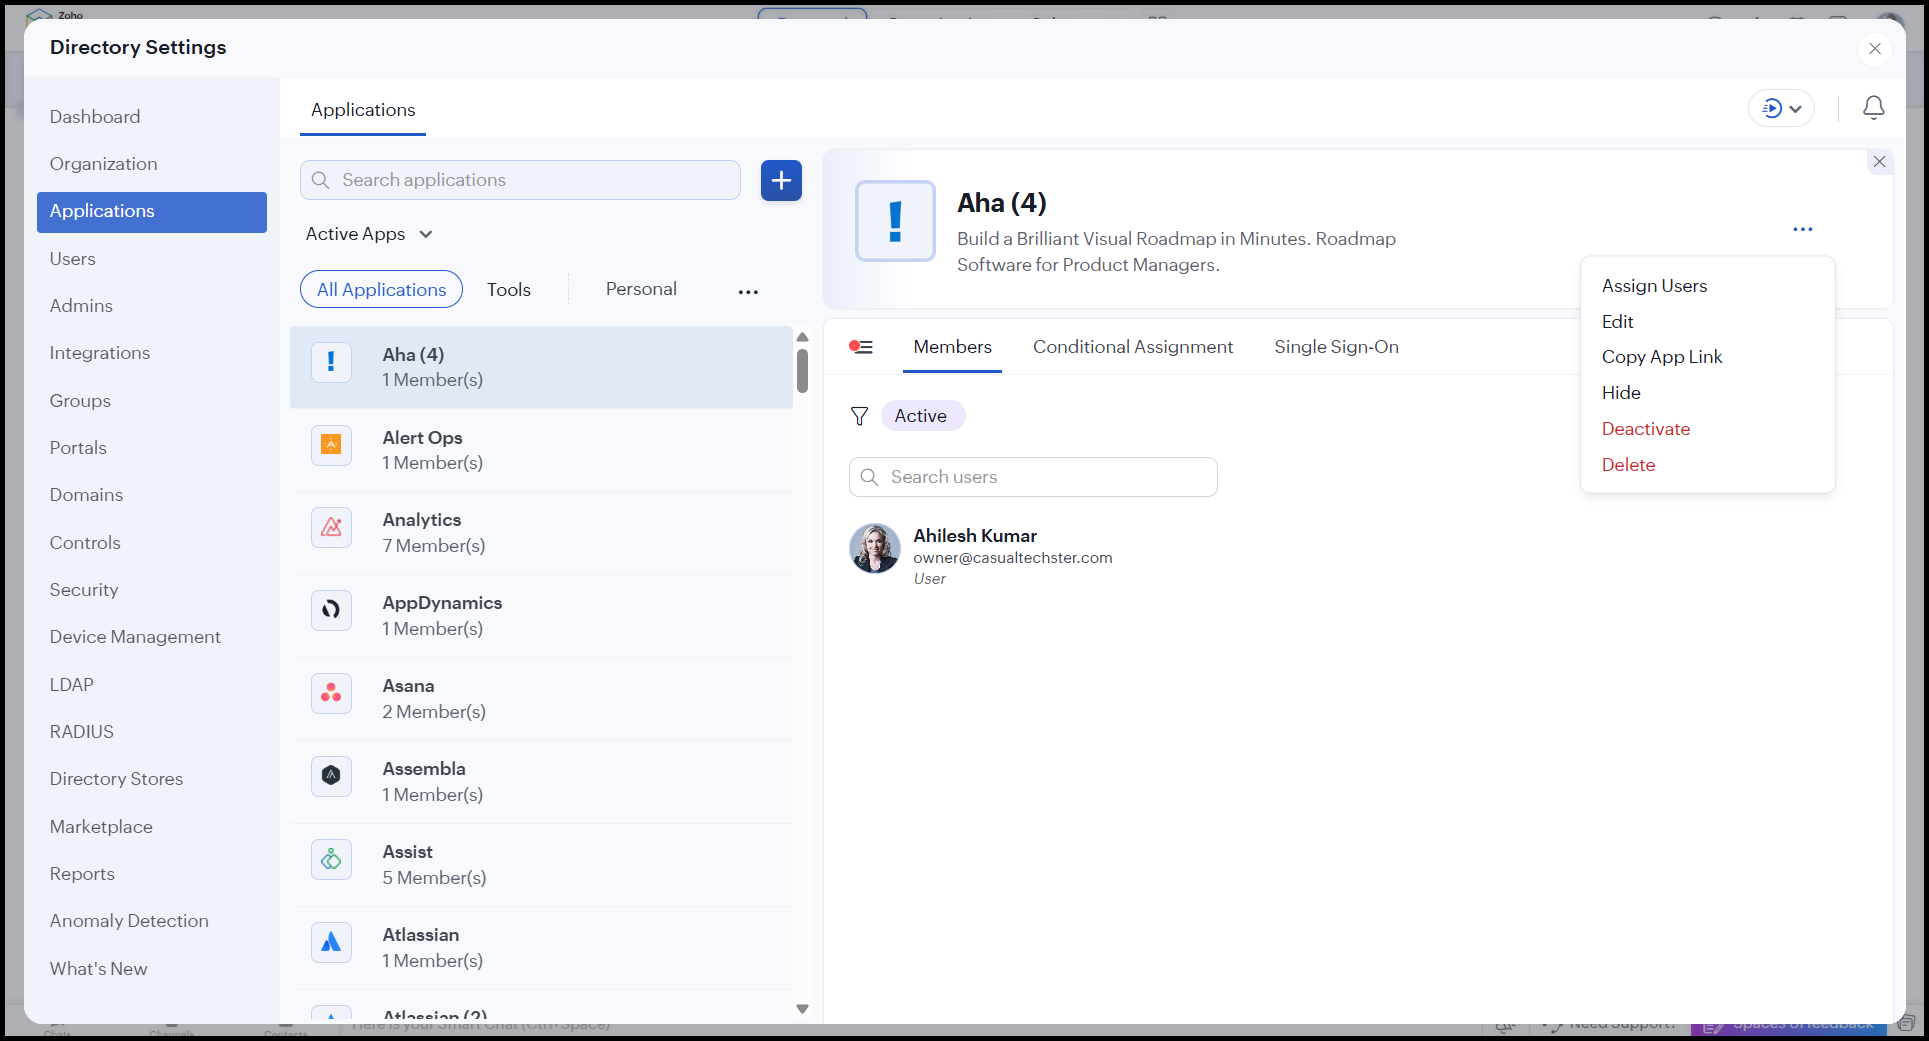Click the Alert Ops app icon

coord(331,444)
